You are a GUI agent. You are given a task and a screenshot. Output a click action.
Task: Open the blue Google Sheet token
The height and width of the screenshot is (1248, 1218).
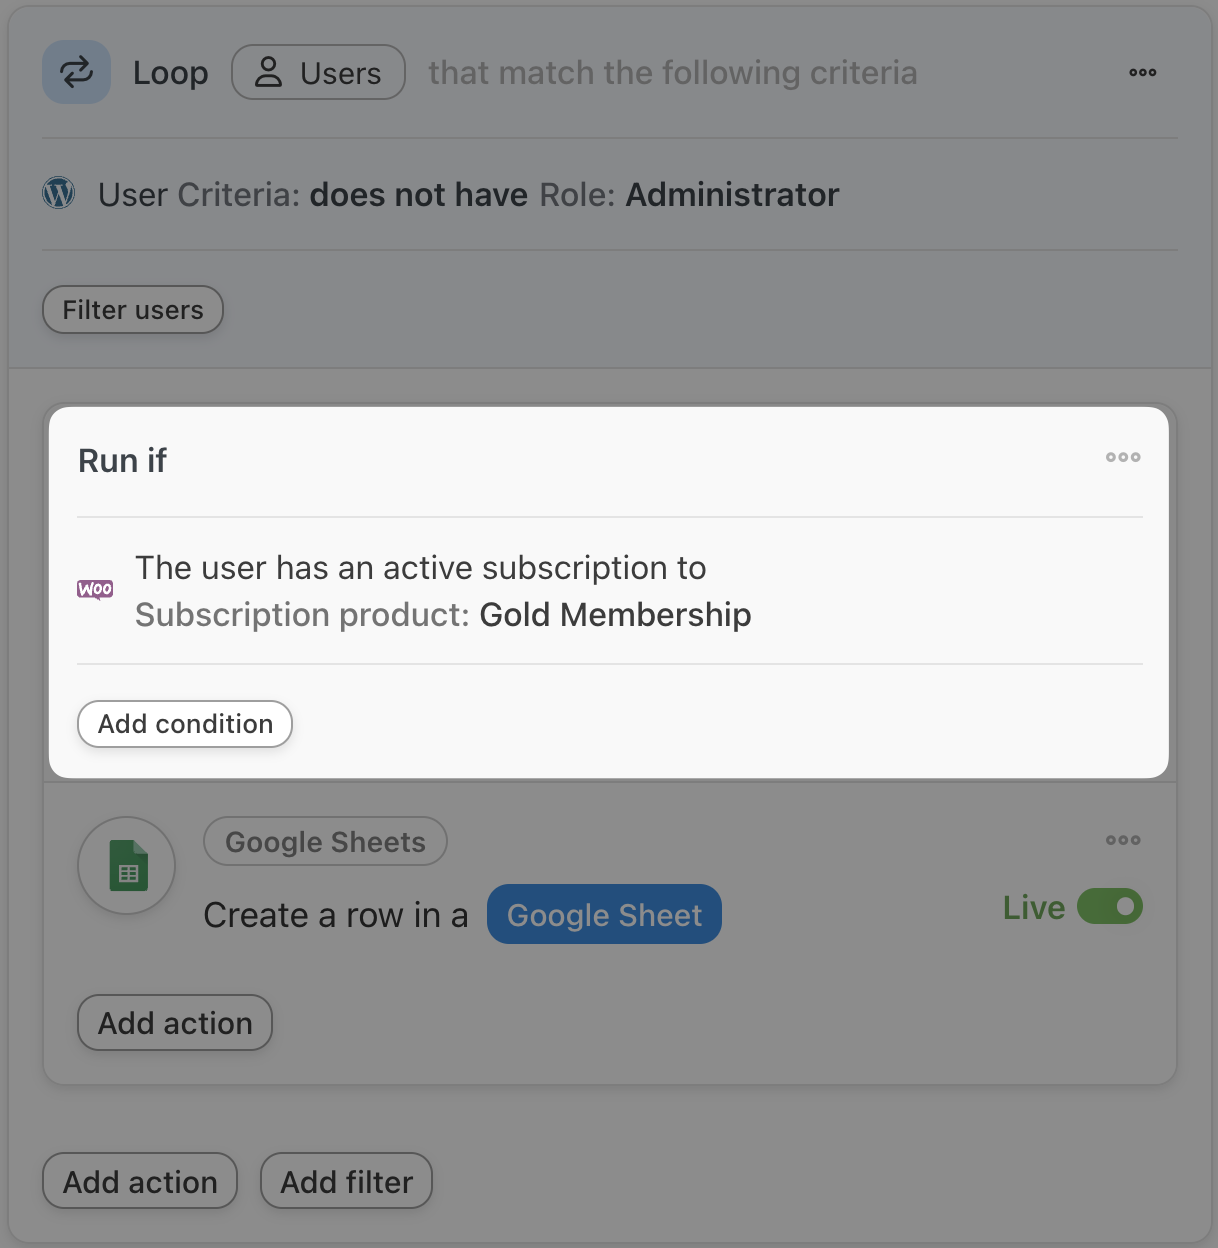[x=604, y=914]
